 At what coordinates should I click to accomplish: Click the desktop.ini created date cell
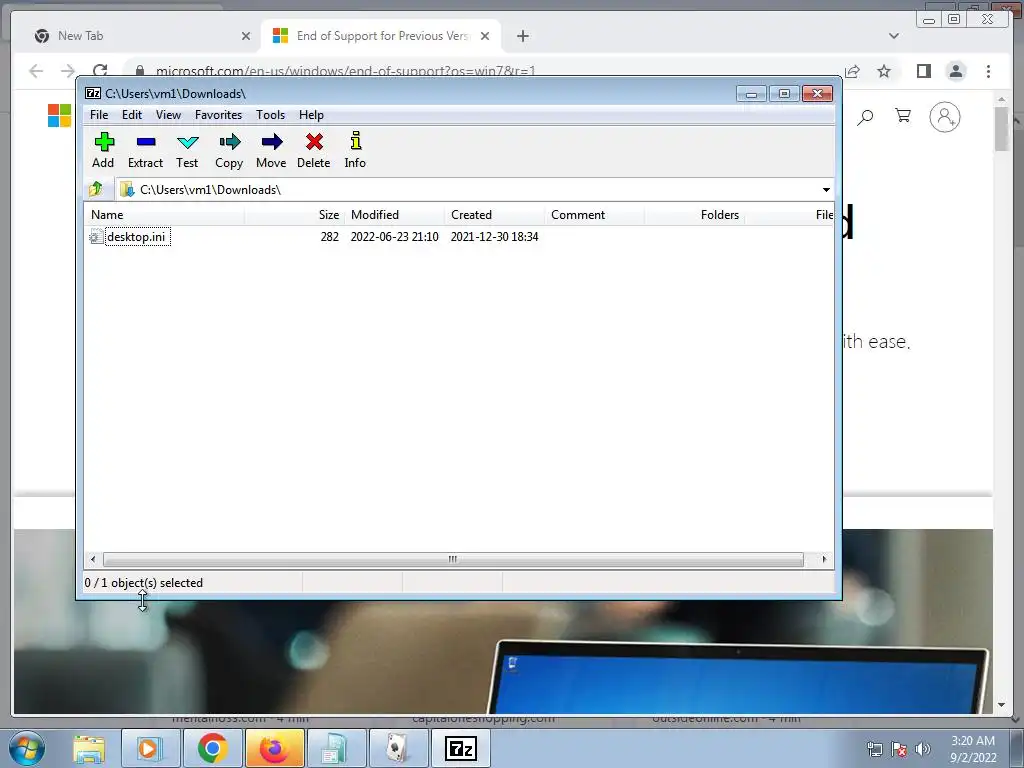(x=494, y=236)
